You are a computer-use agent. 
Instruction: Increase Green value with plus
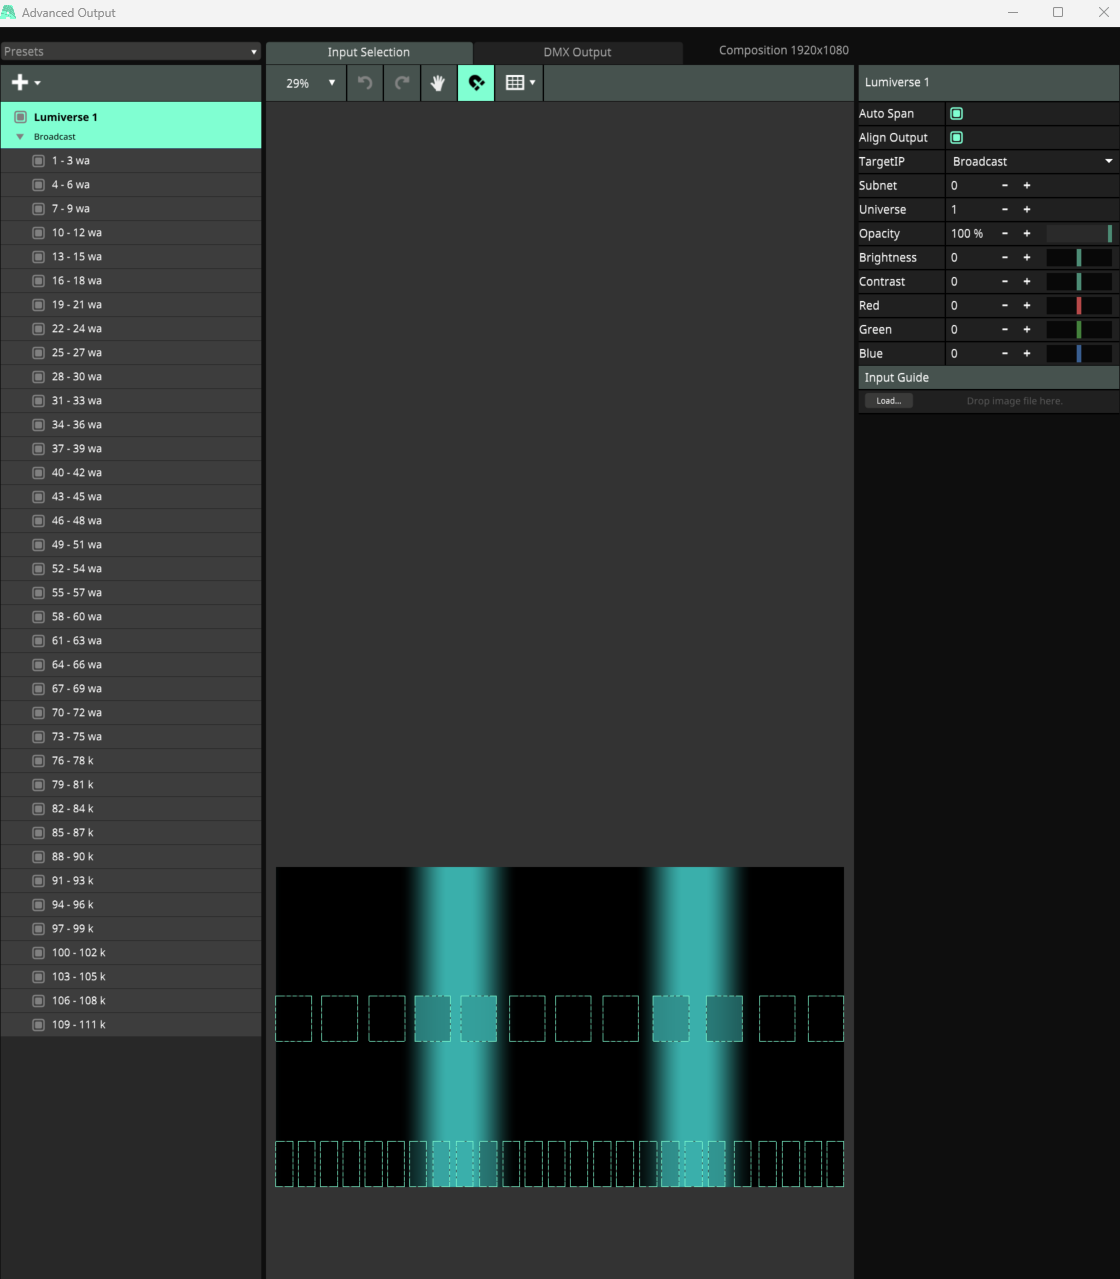click(x=1027, y=330)
